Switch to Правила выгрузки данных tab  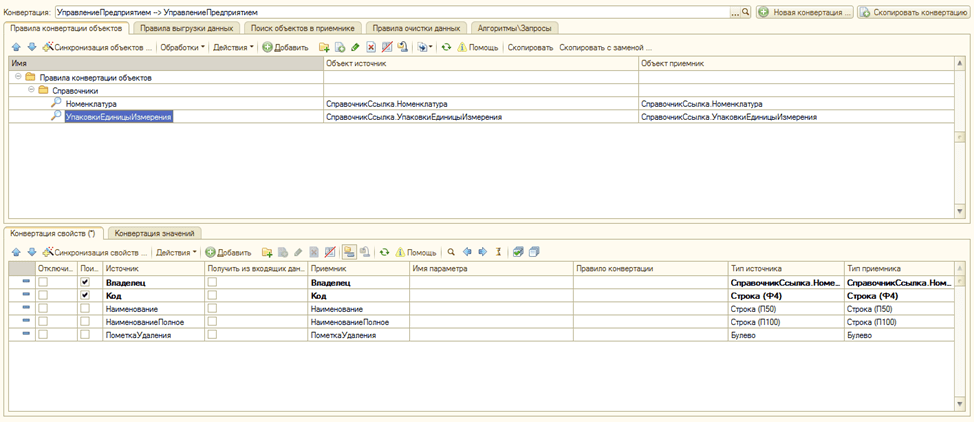[187, 28]
